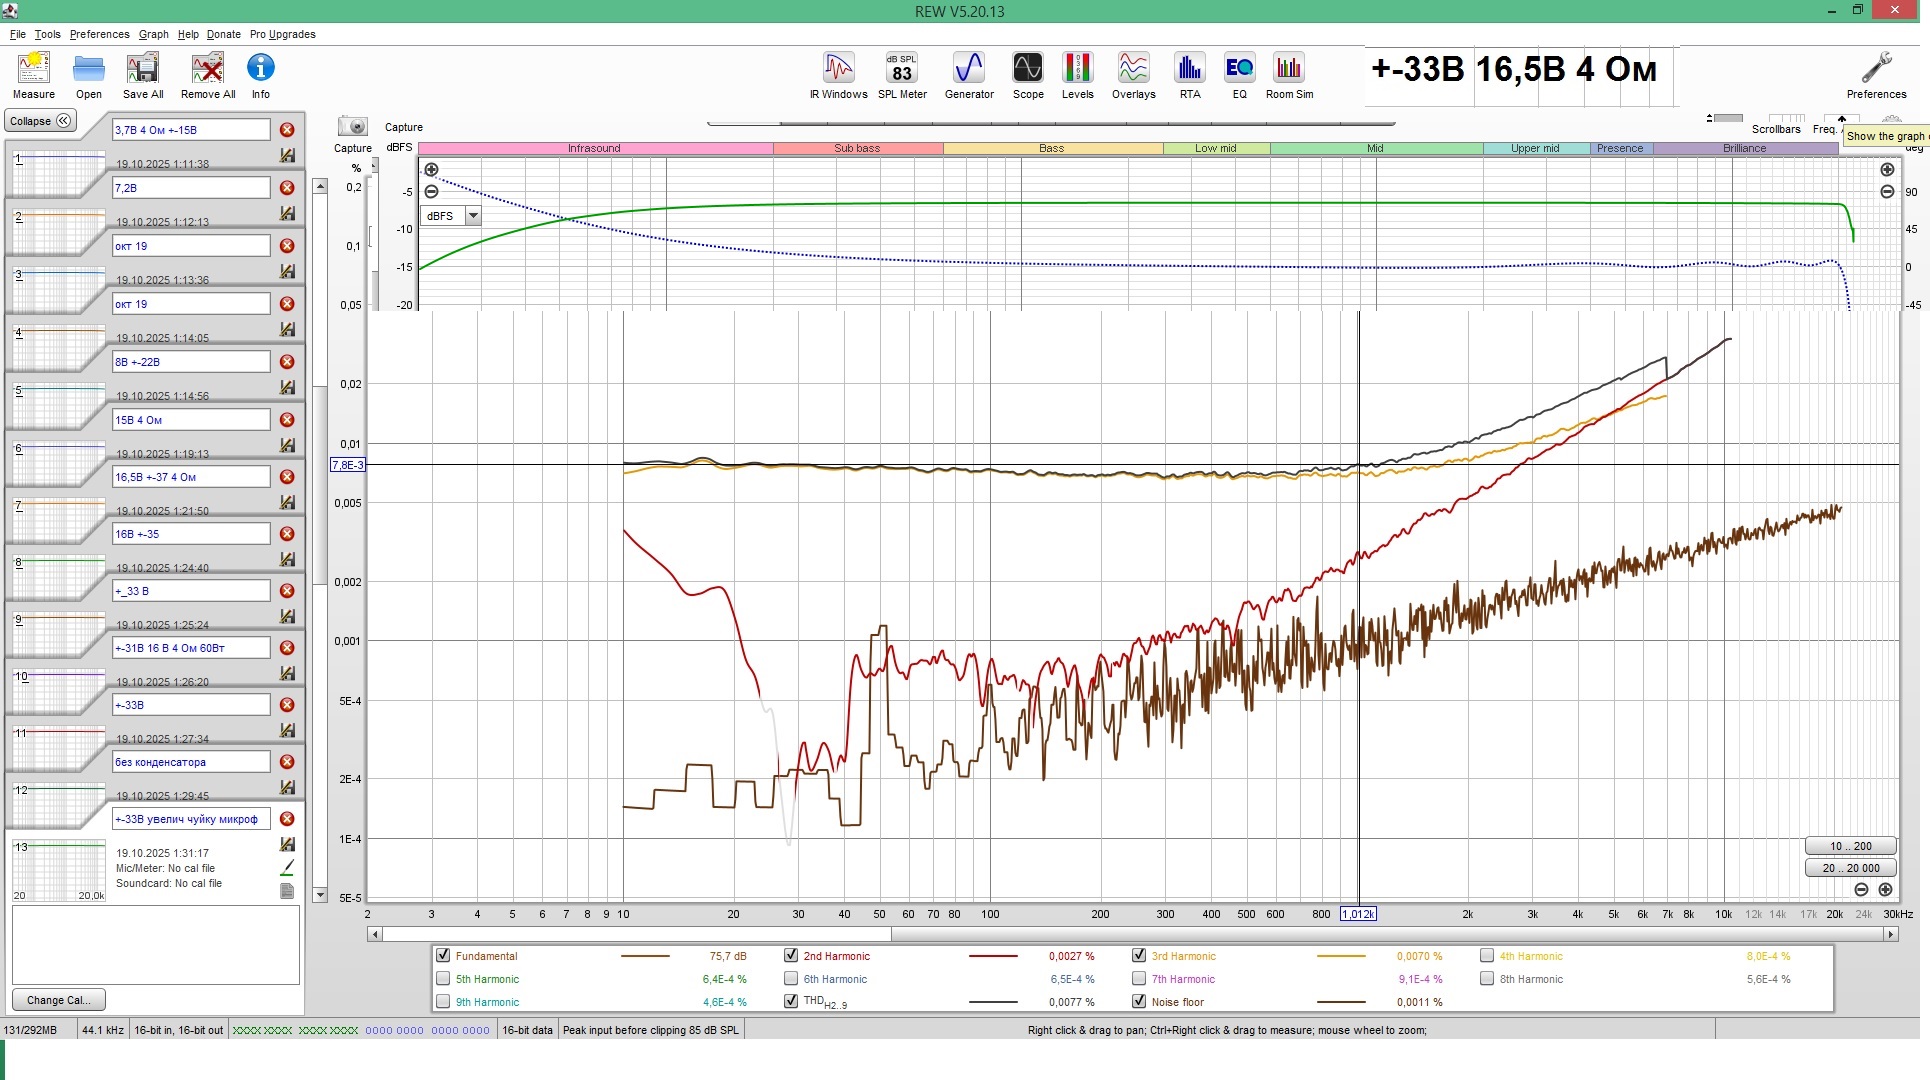Screen dimensions: 1930x1080
Task: Open the Preferences menu
Action: (99, 34)
